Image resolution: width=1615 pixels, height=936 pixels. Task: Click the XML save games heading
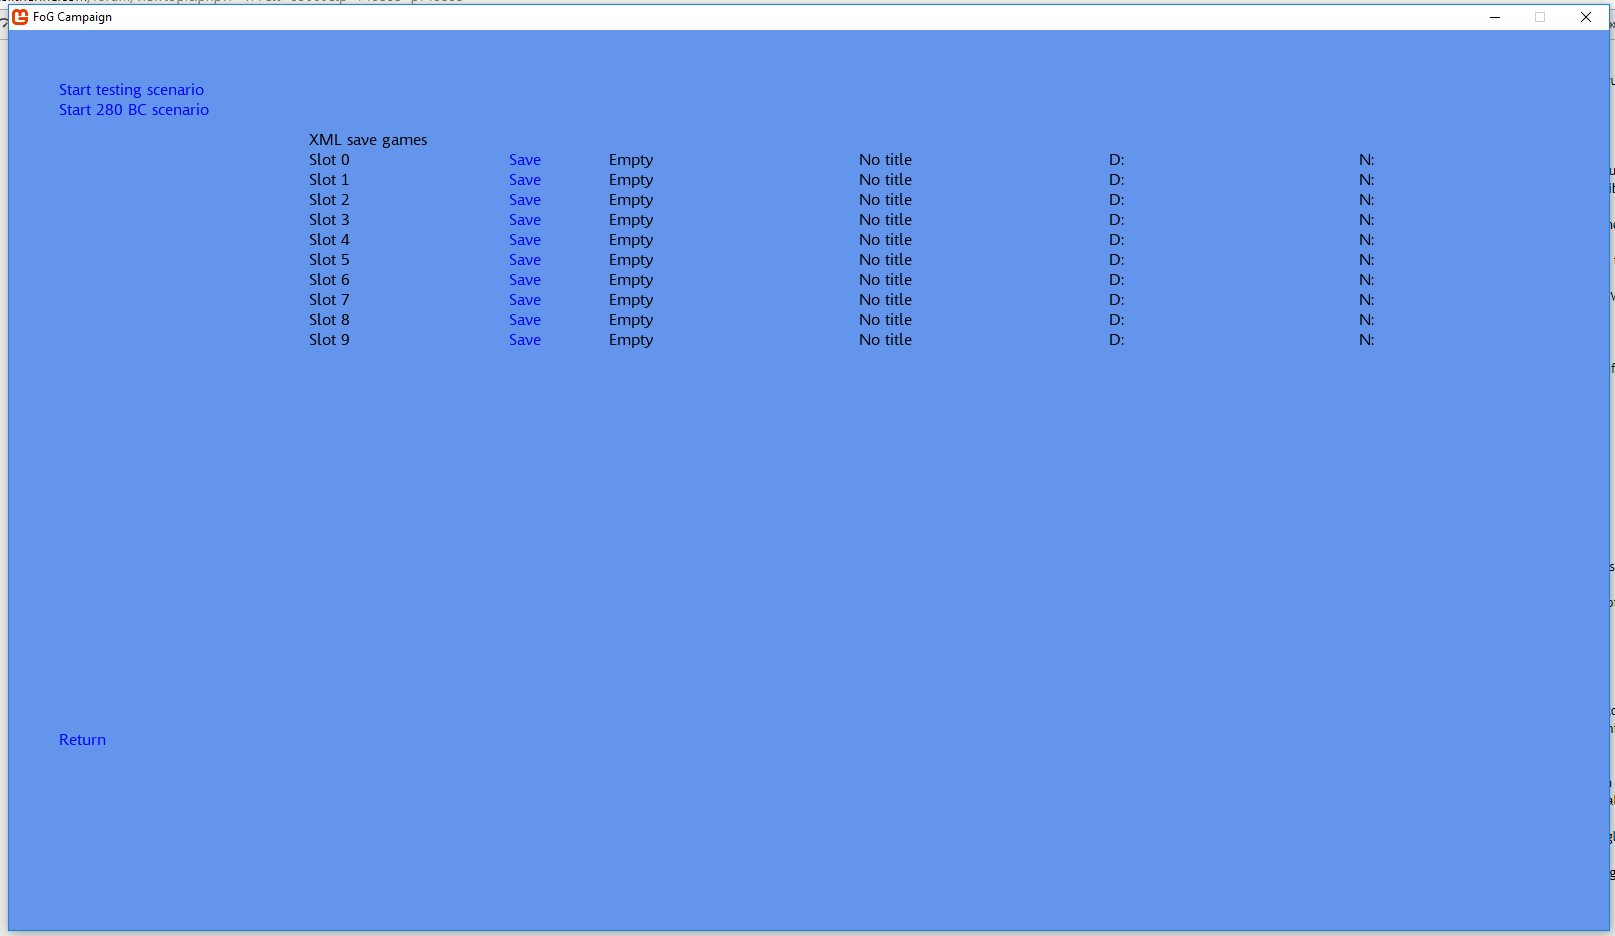tap(368, 140)
